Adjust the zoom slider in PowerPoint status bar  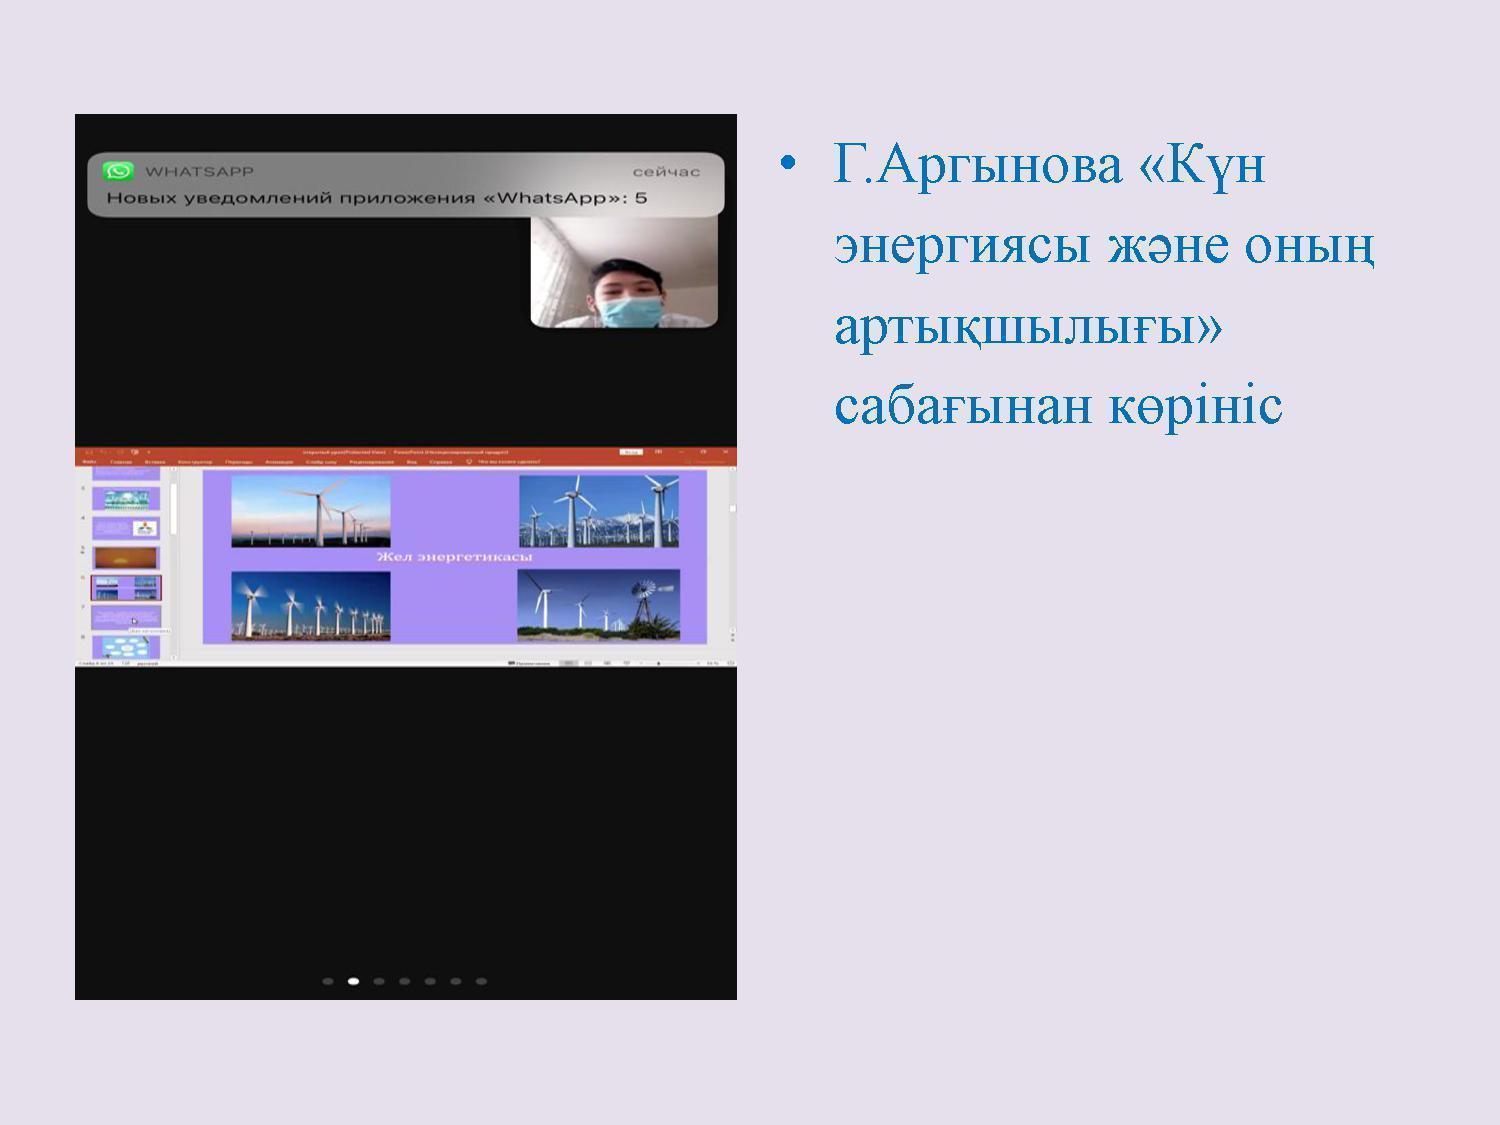(660, 663)
